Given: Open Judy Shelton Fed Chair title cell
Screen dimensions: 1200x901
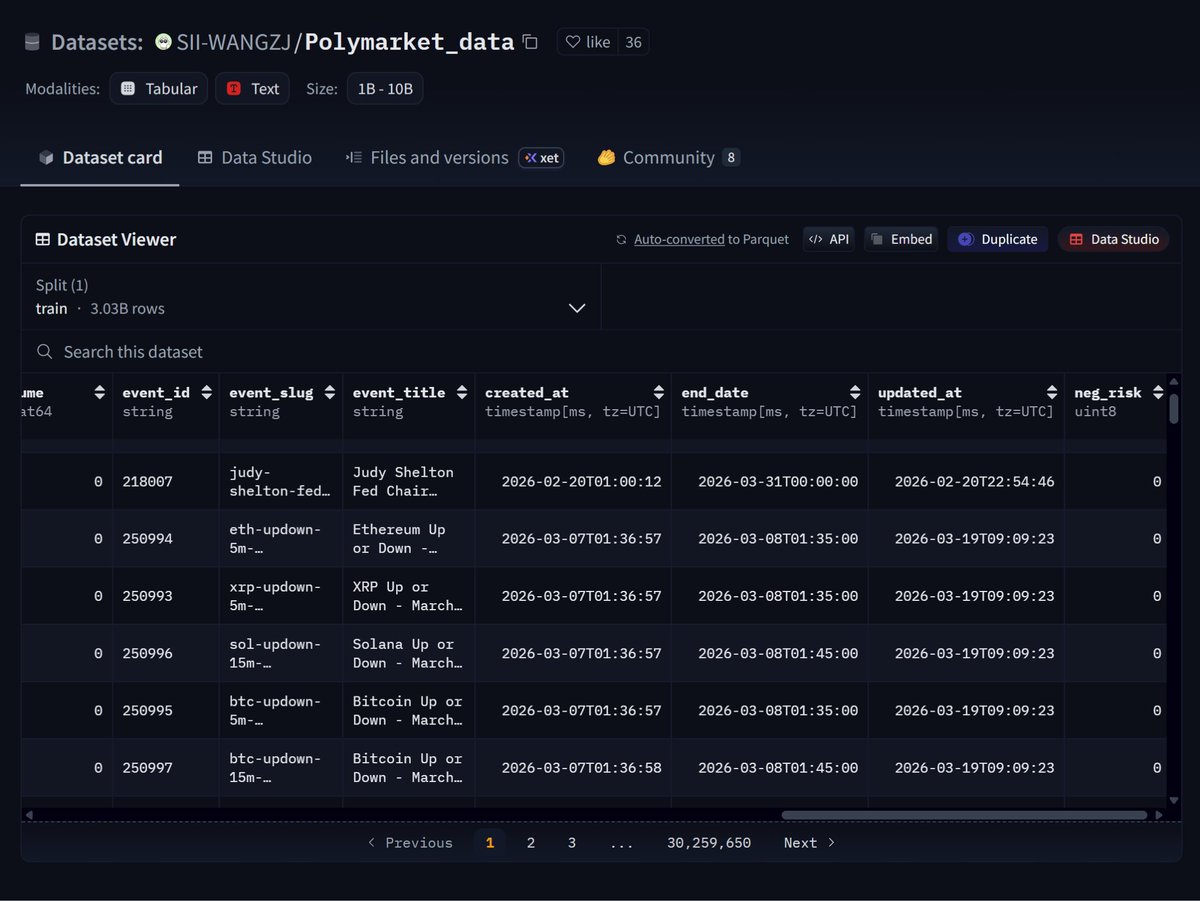Looking at the screenshot, I should tap(409, 482).
